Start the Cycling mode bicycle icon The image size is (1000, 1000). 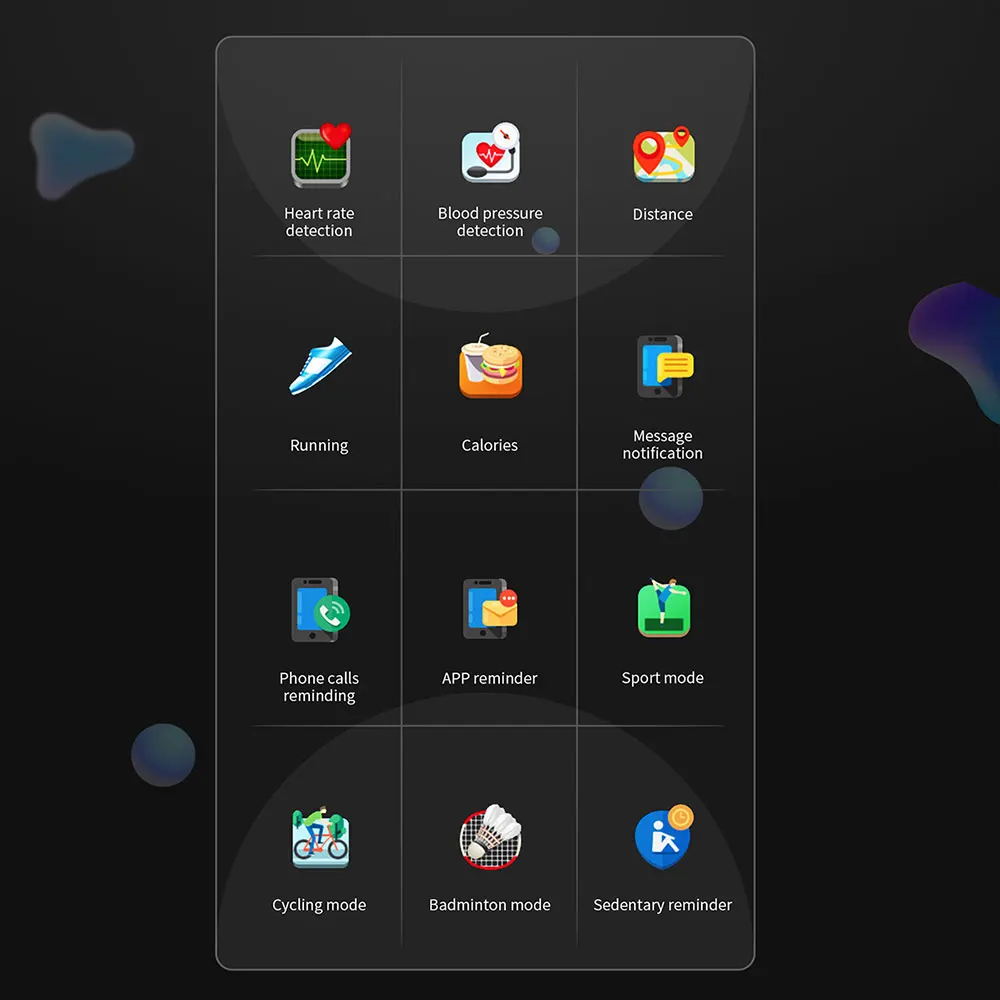point(320,837)
